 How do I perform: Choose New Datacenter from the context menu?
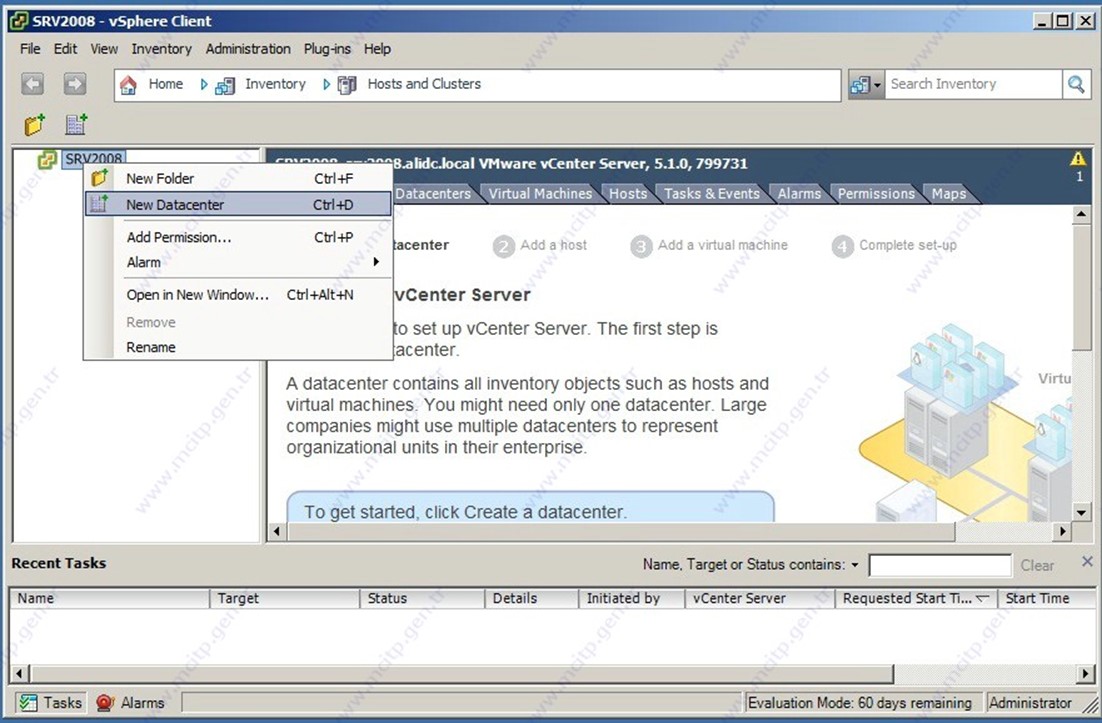pyautogui.click(x=238, y=204)
